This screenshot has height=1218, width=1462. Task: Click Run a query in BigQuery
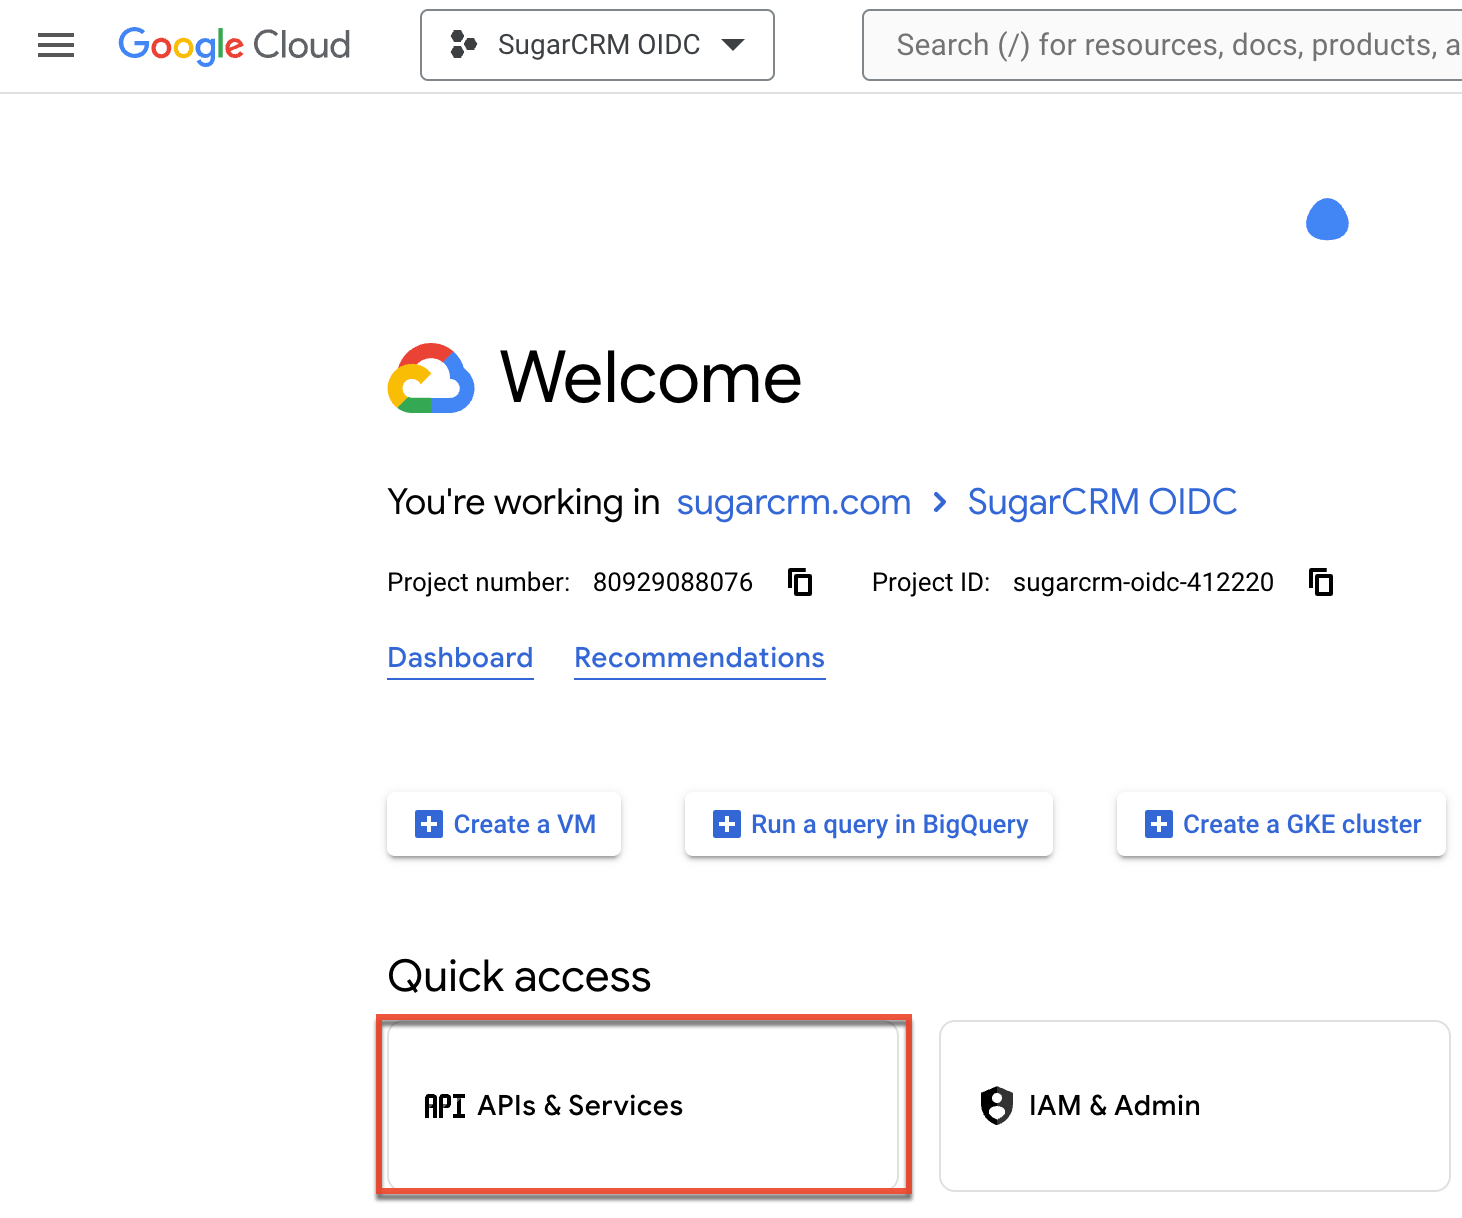pyautogui.click(x=868, y=824)
